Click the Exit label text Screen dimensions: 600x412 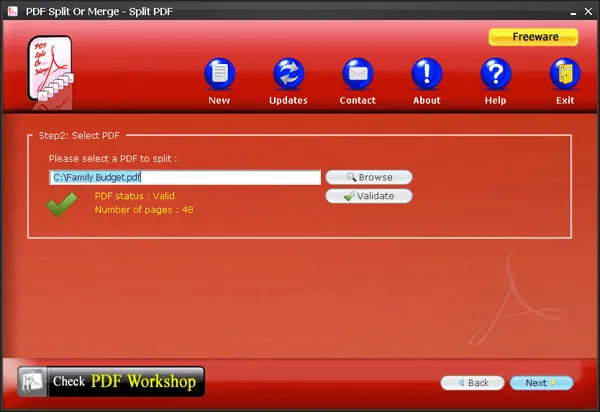[565, 100]
